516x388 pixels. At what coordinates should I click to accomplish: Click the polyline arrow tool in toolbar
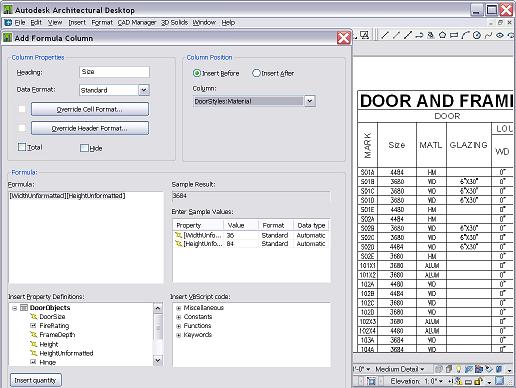[419, 35]
